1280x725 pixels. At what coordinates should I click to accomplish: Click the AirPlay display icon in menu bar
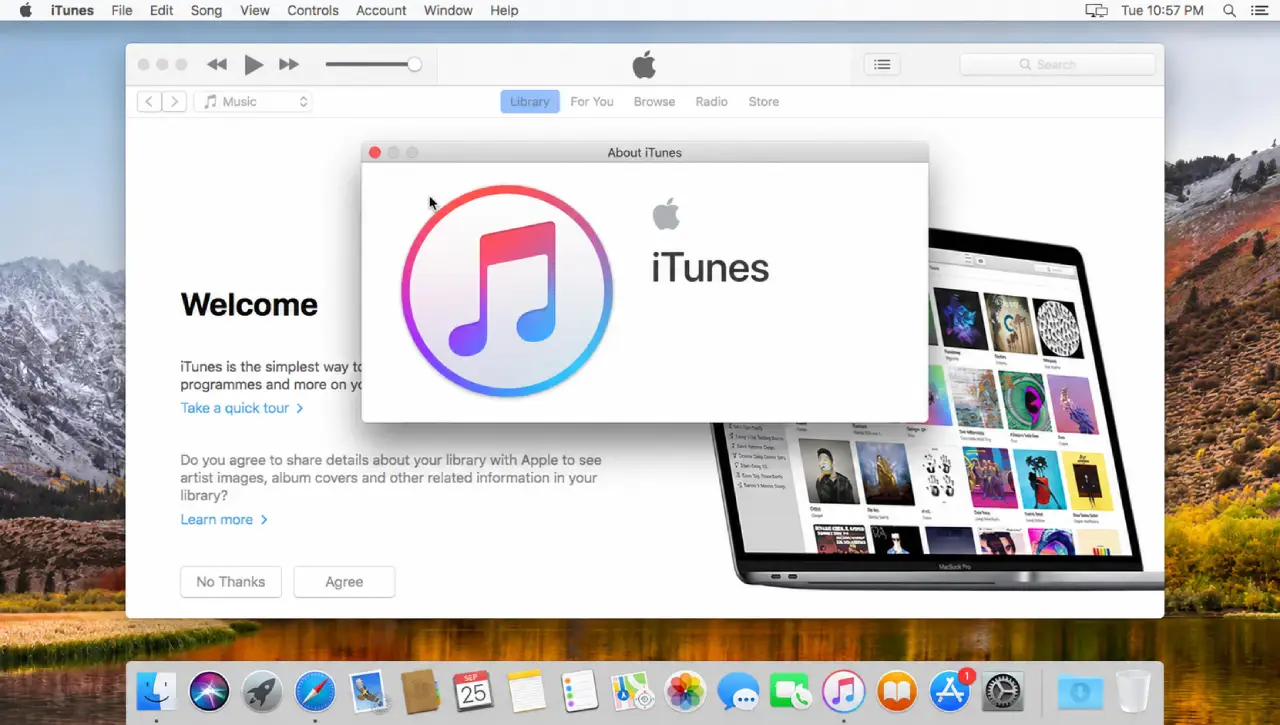click(1097, 10)
